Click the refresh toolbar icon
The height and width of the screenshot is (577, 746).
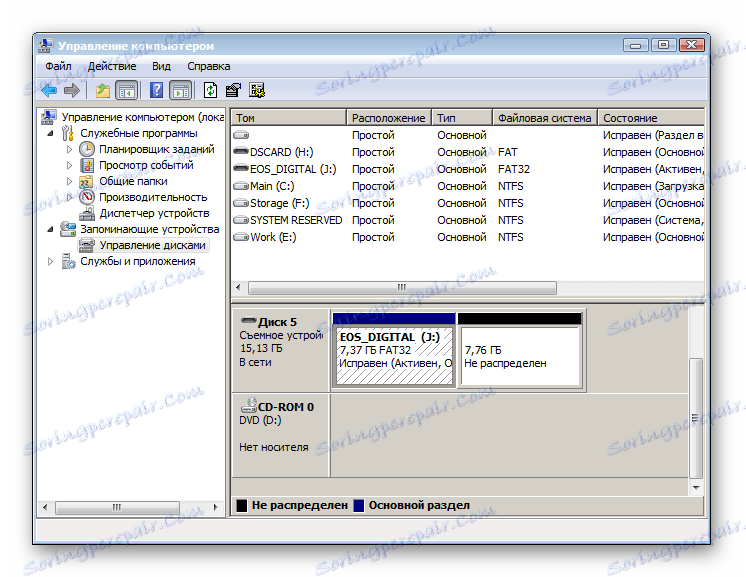click(210, 90)
